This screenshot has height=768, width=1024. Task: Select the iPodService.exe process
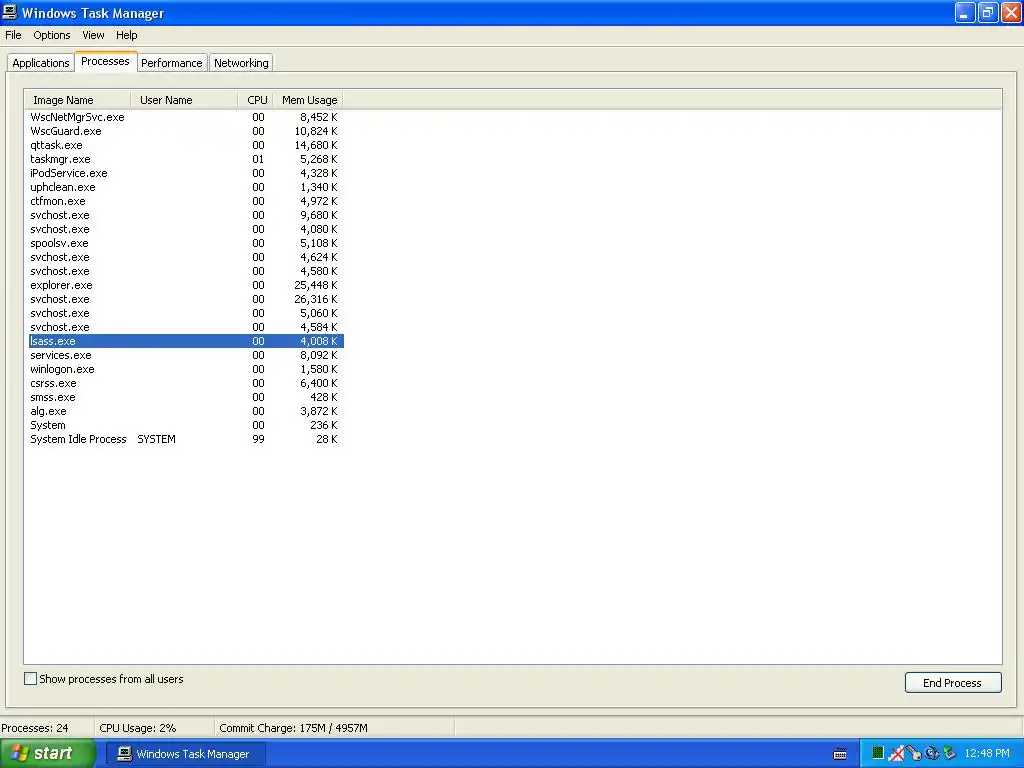click(x=185, y=174)
